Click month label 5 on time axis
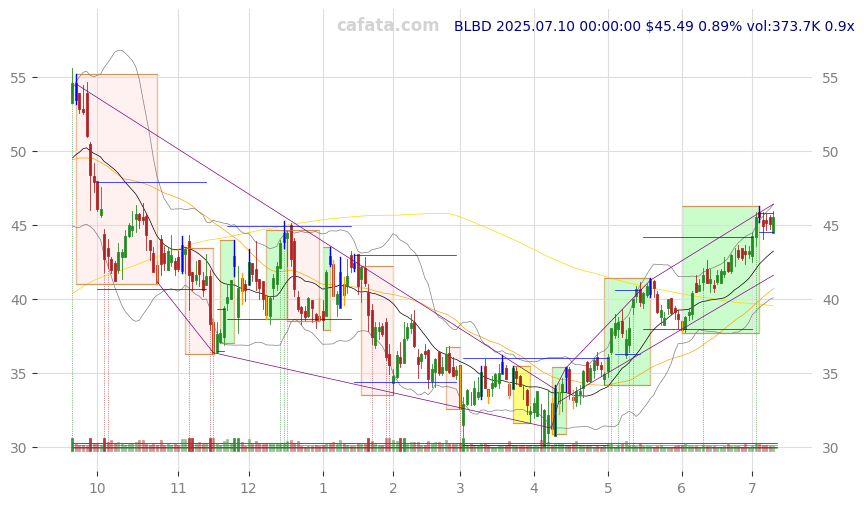 [x=608, y=488]
